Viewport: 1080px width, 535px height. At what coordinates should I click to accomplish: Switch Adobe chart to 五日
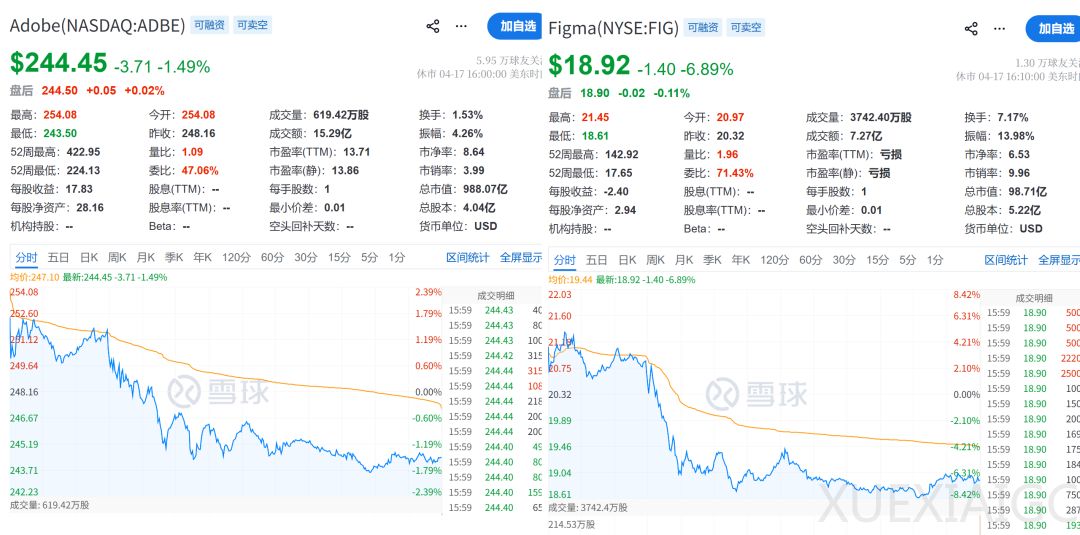58,258
